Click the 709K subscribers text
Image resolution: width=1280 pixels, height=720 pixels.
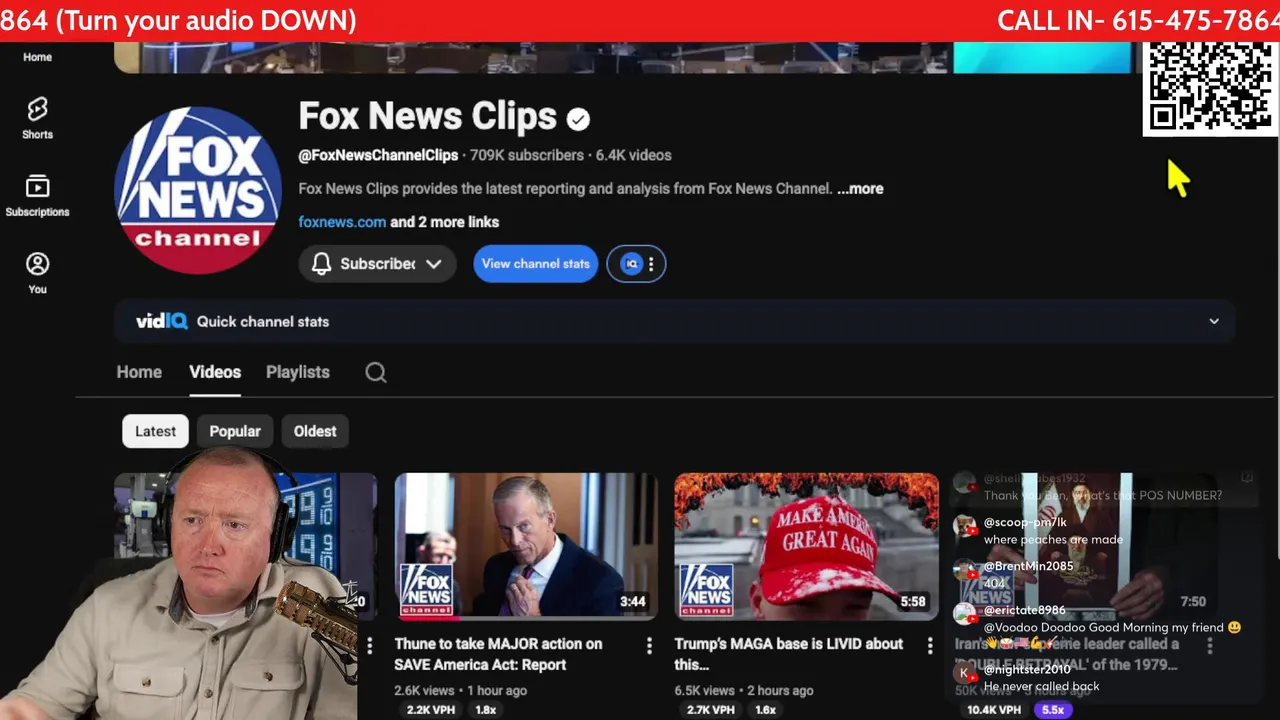tap(527, 155)
